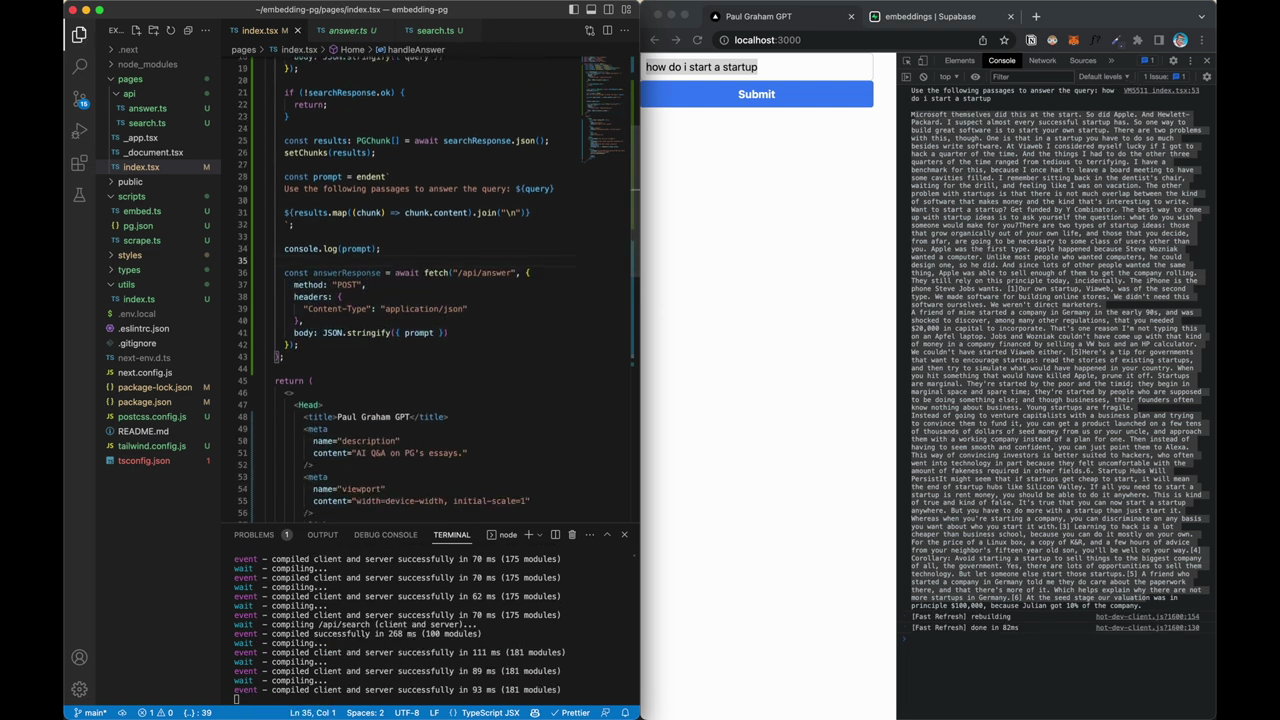Open DevTools settings gear
The height and width of the screenshot is (720, 1280).
tap(1173, 61)
